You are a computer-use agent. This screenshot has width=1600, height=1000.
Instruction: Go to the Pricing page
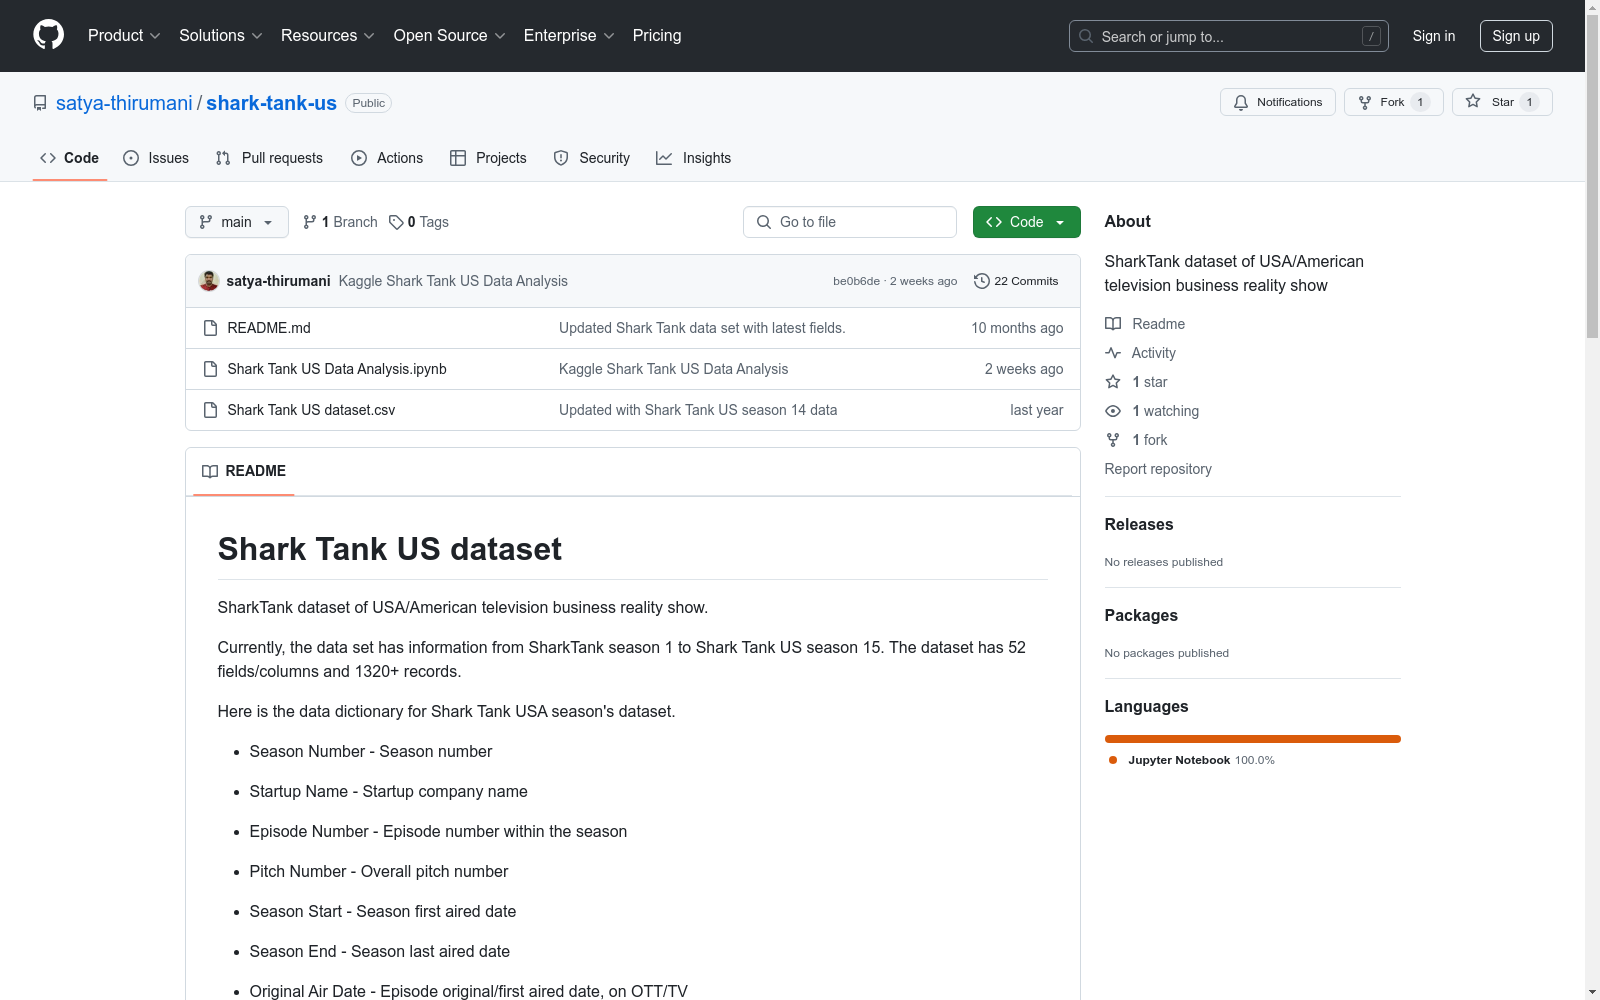657,35
